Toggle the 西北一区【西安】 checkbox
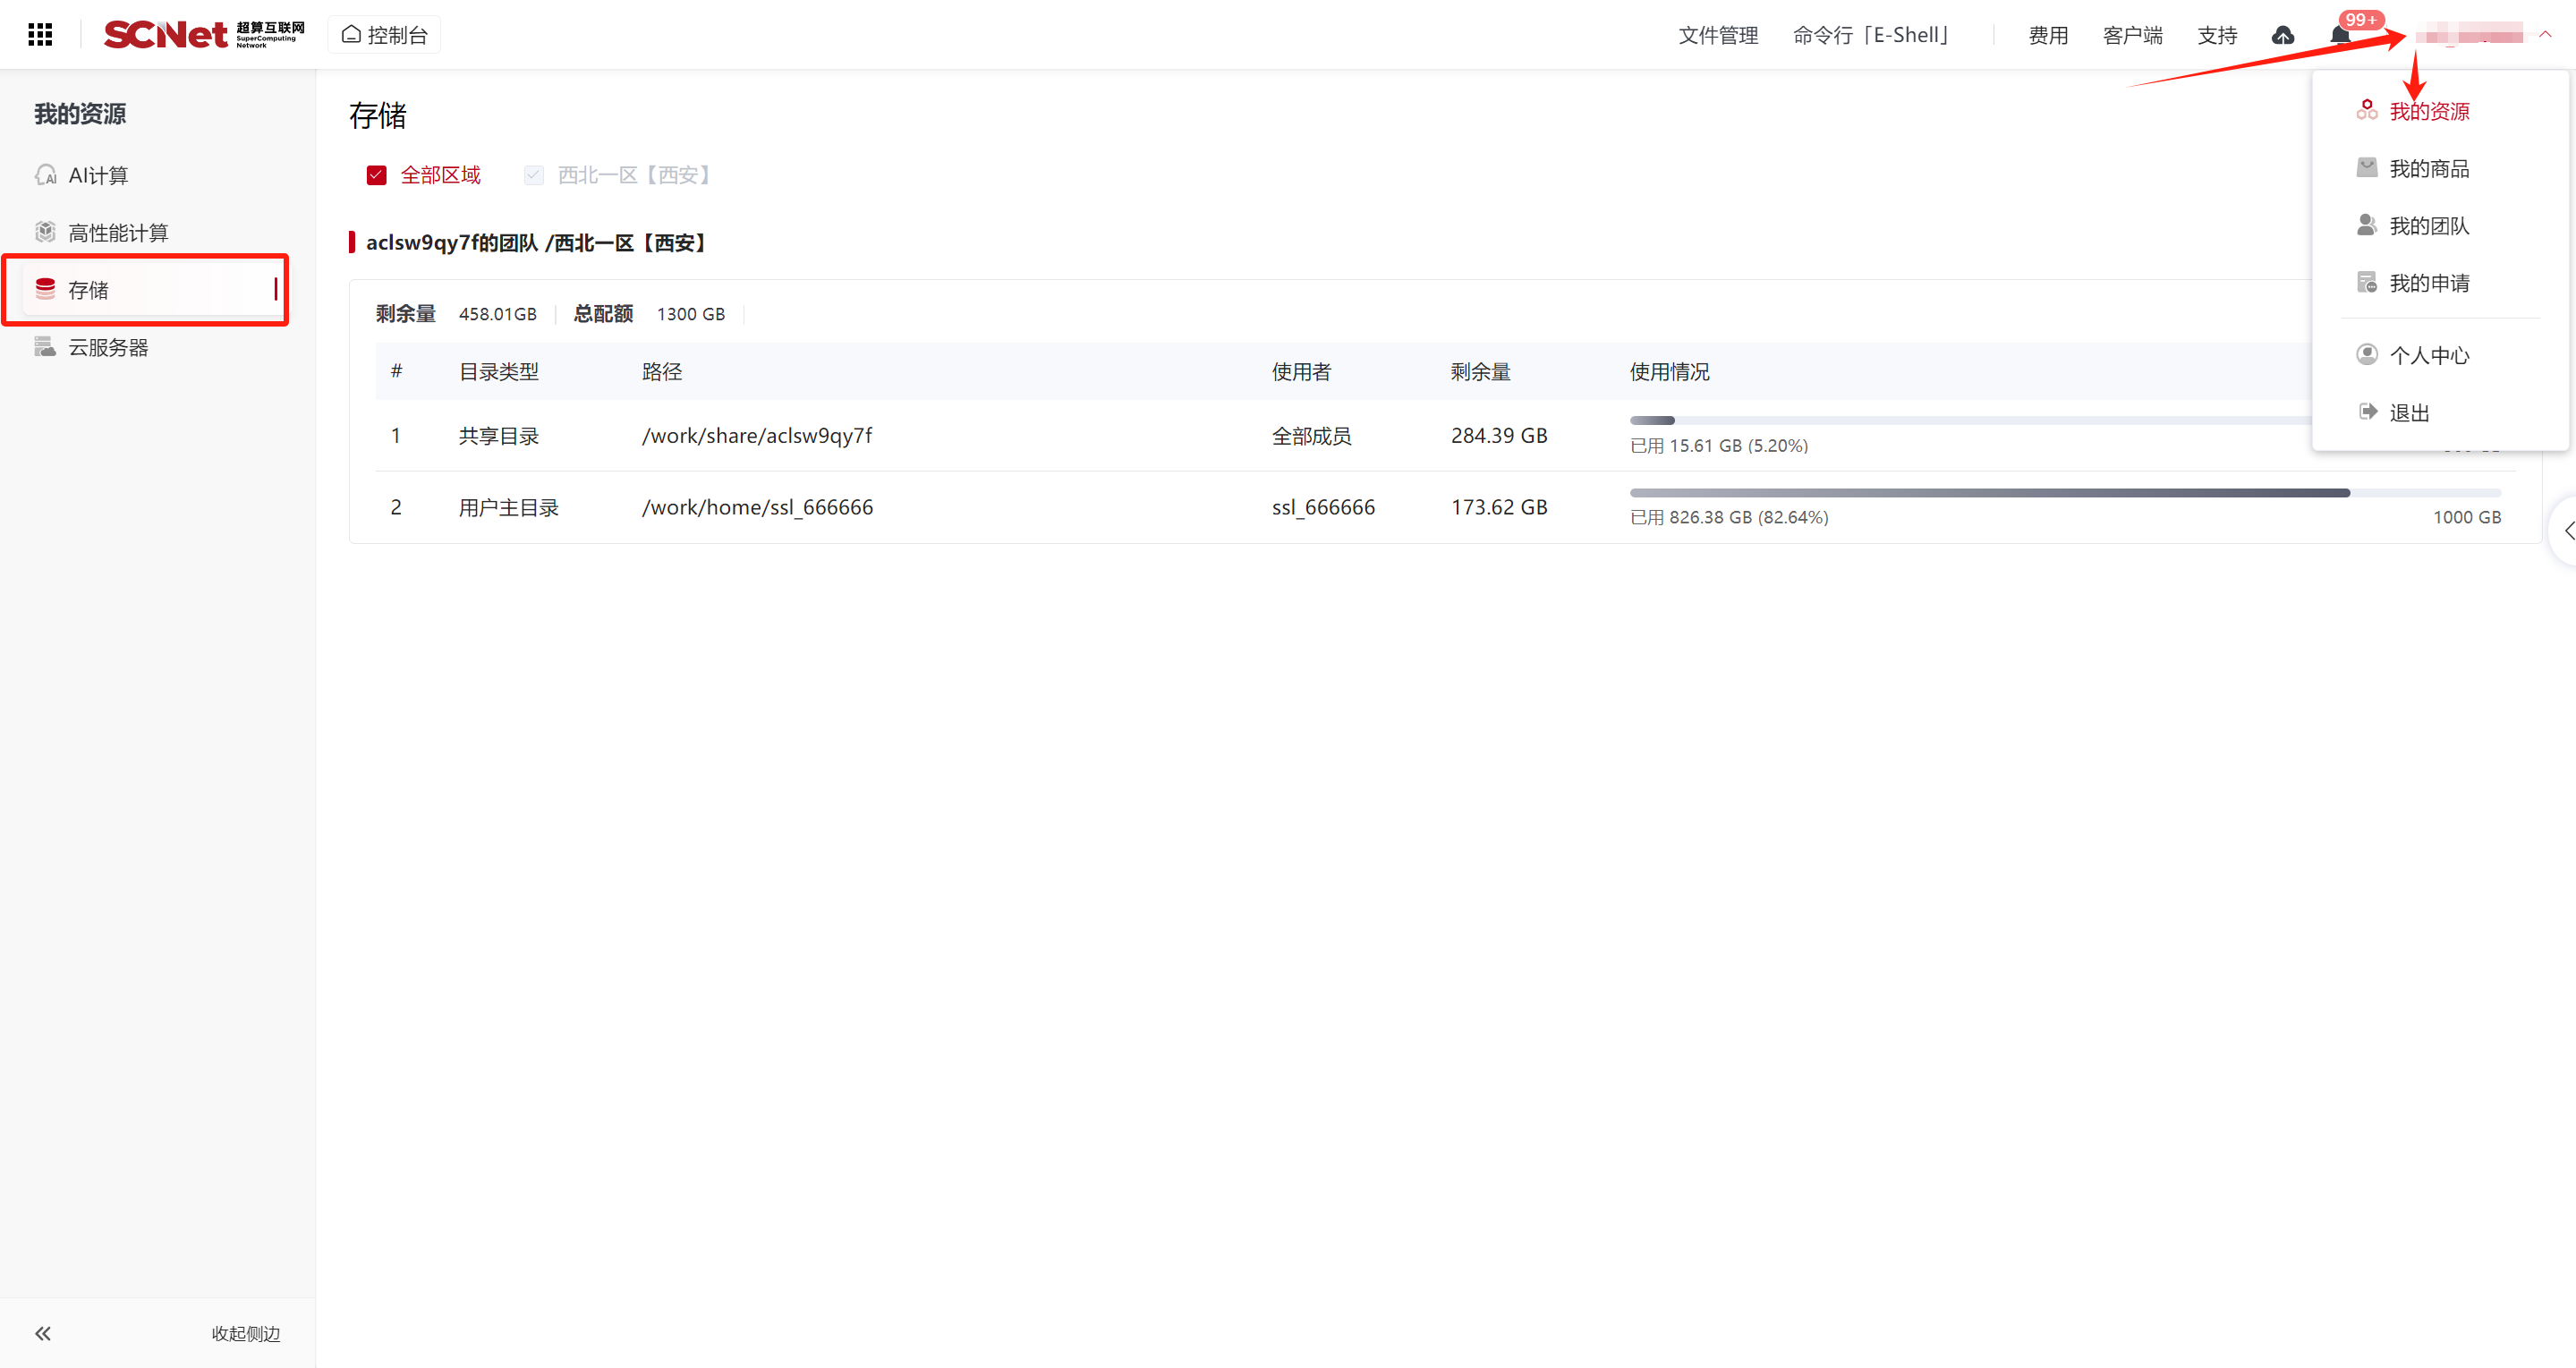 pos(534,176)
